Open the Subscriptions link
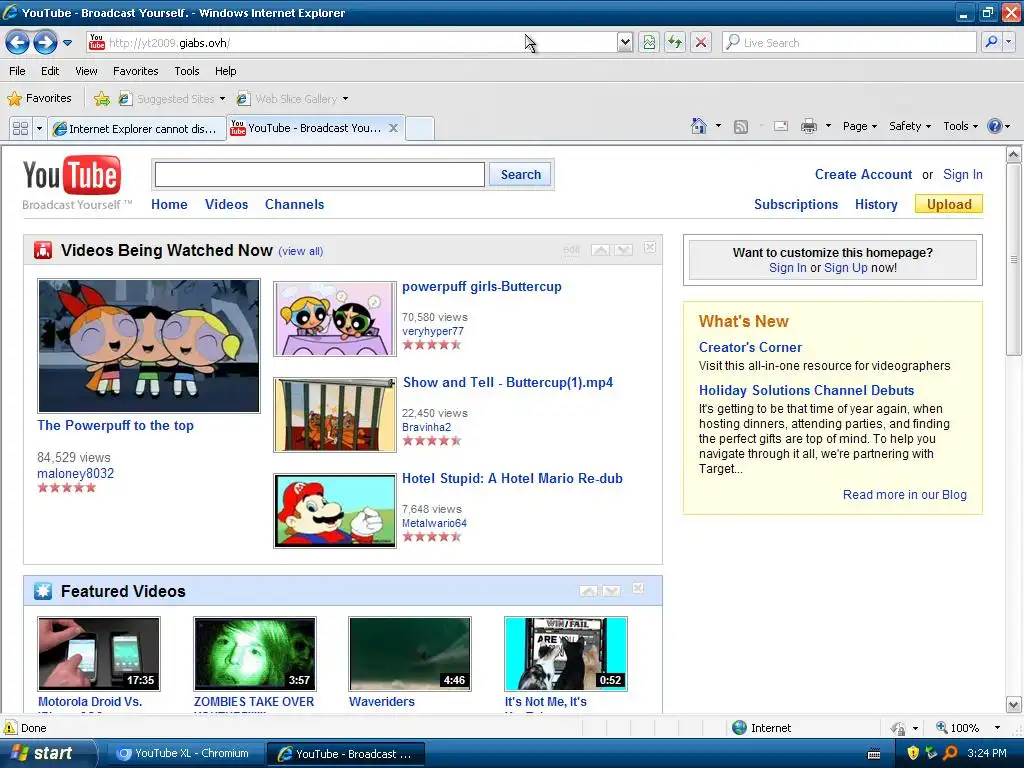1024x768 pixels. pyautogui.click(x=795, y=204)
